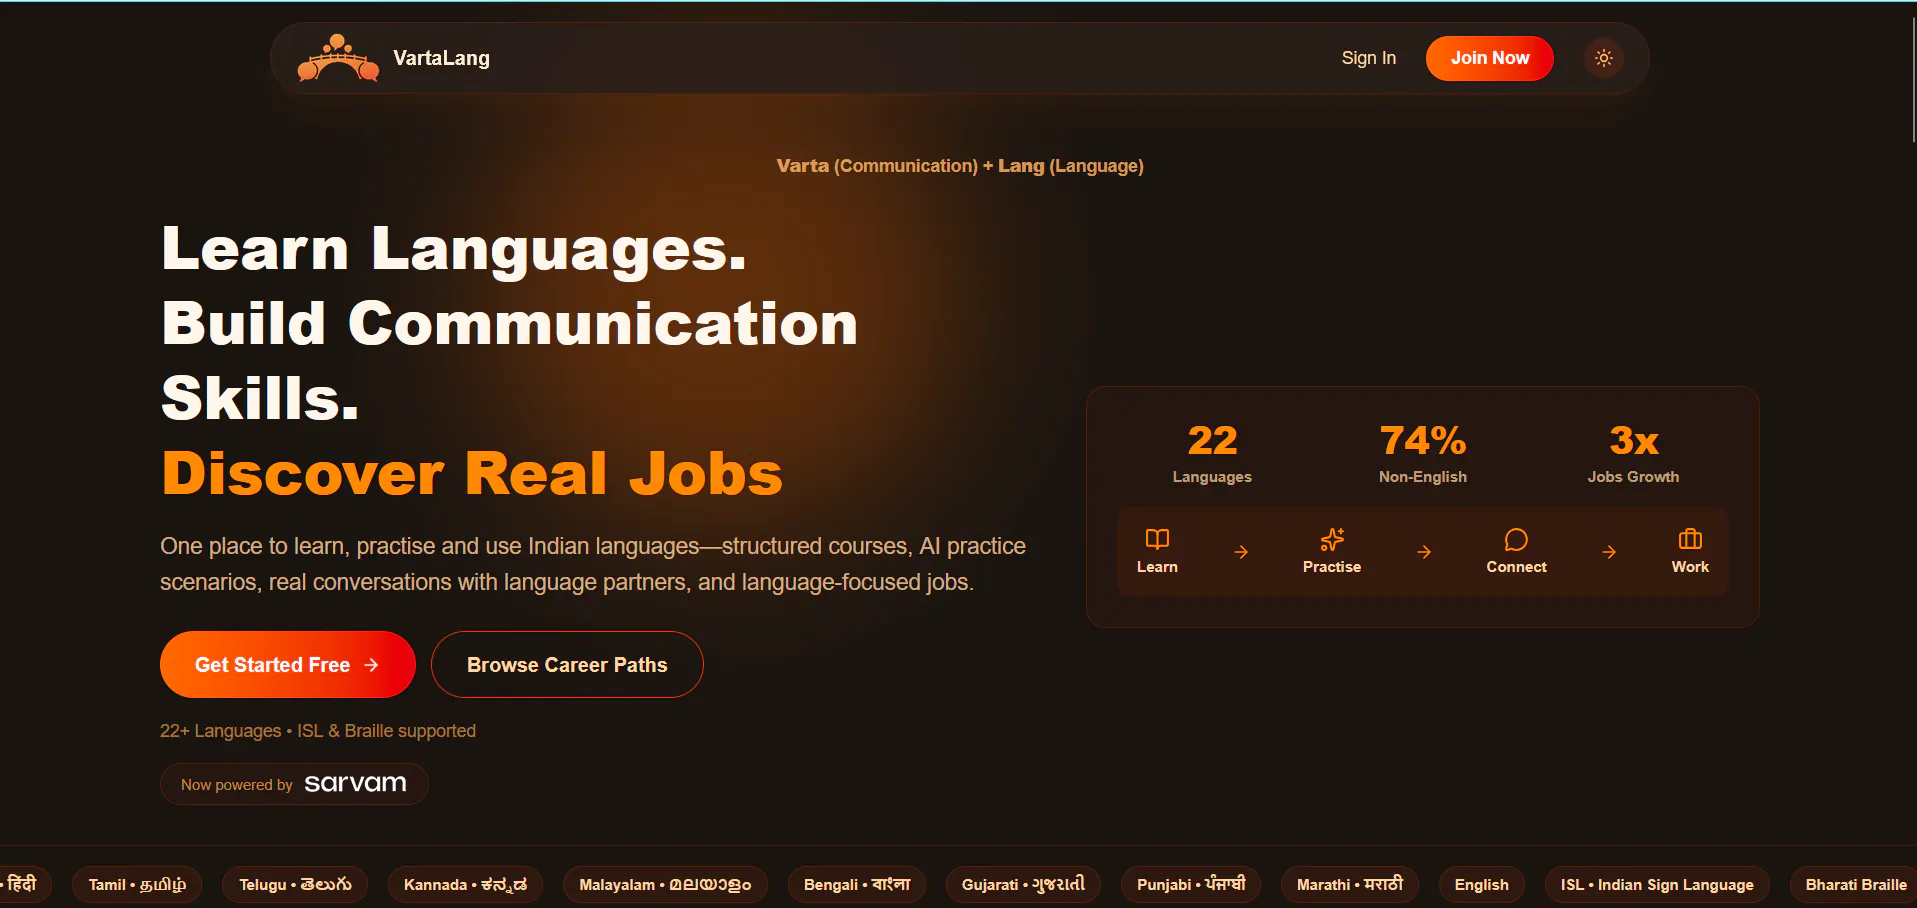Click the arrow between Connect and Work
The image size is (1917, 908).
1609,552
